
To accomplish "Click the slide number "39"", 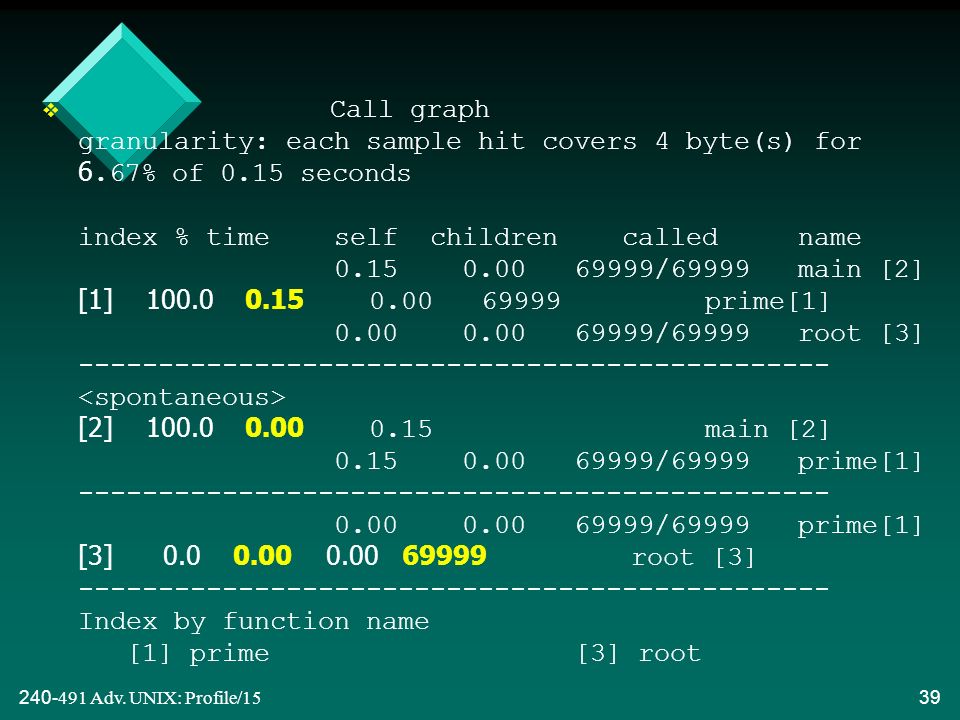I will [930, 697].
